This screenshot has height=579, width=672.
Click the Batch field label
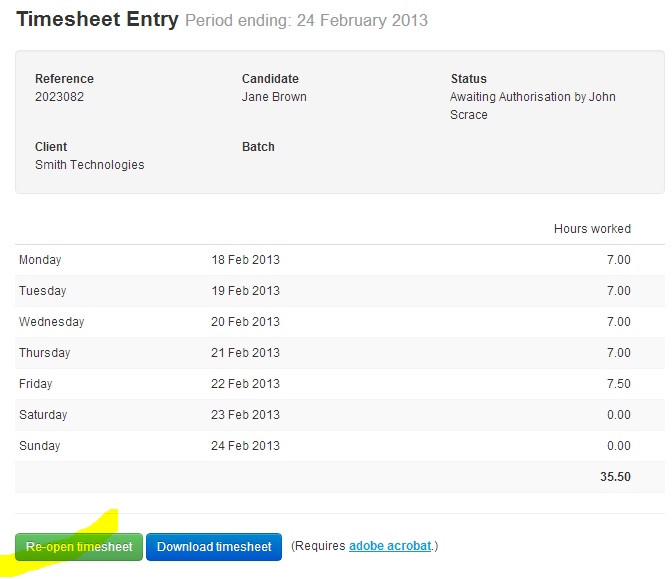click(x=258, y=147)
